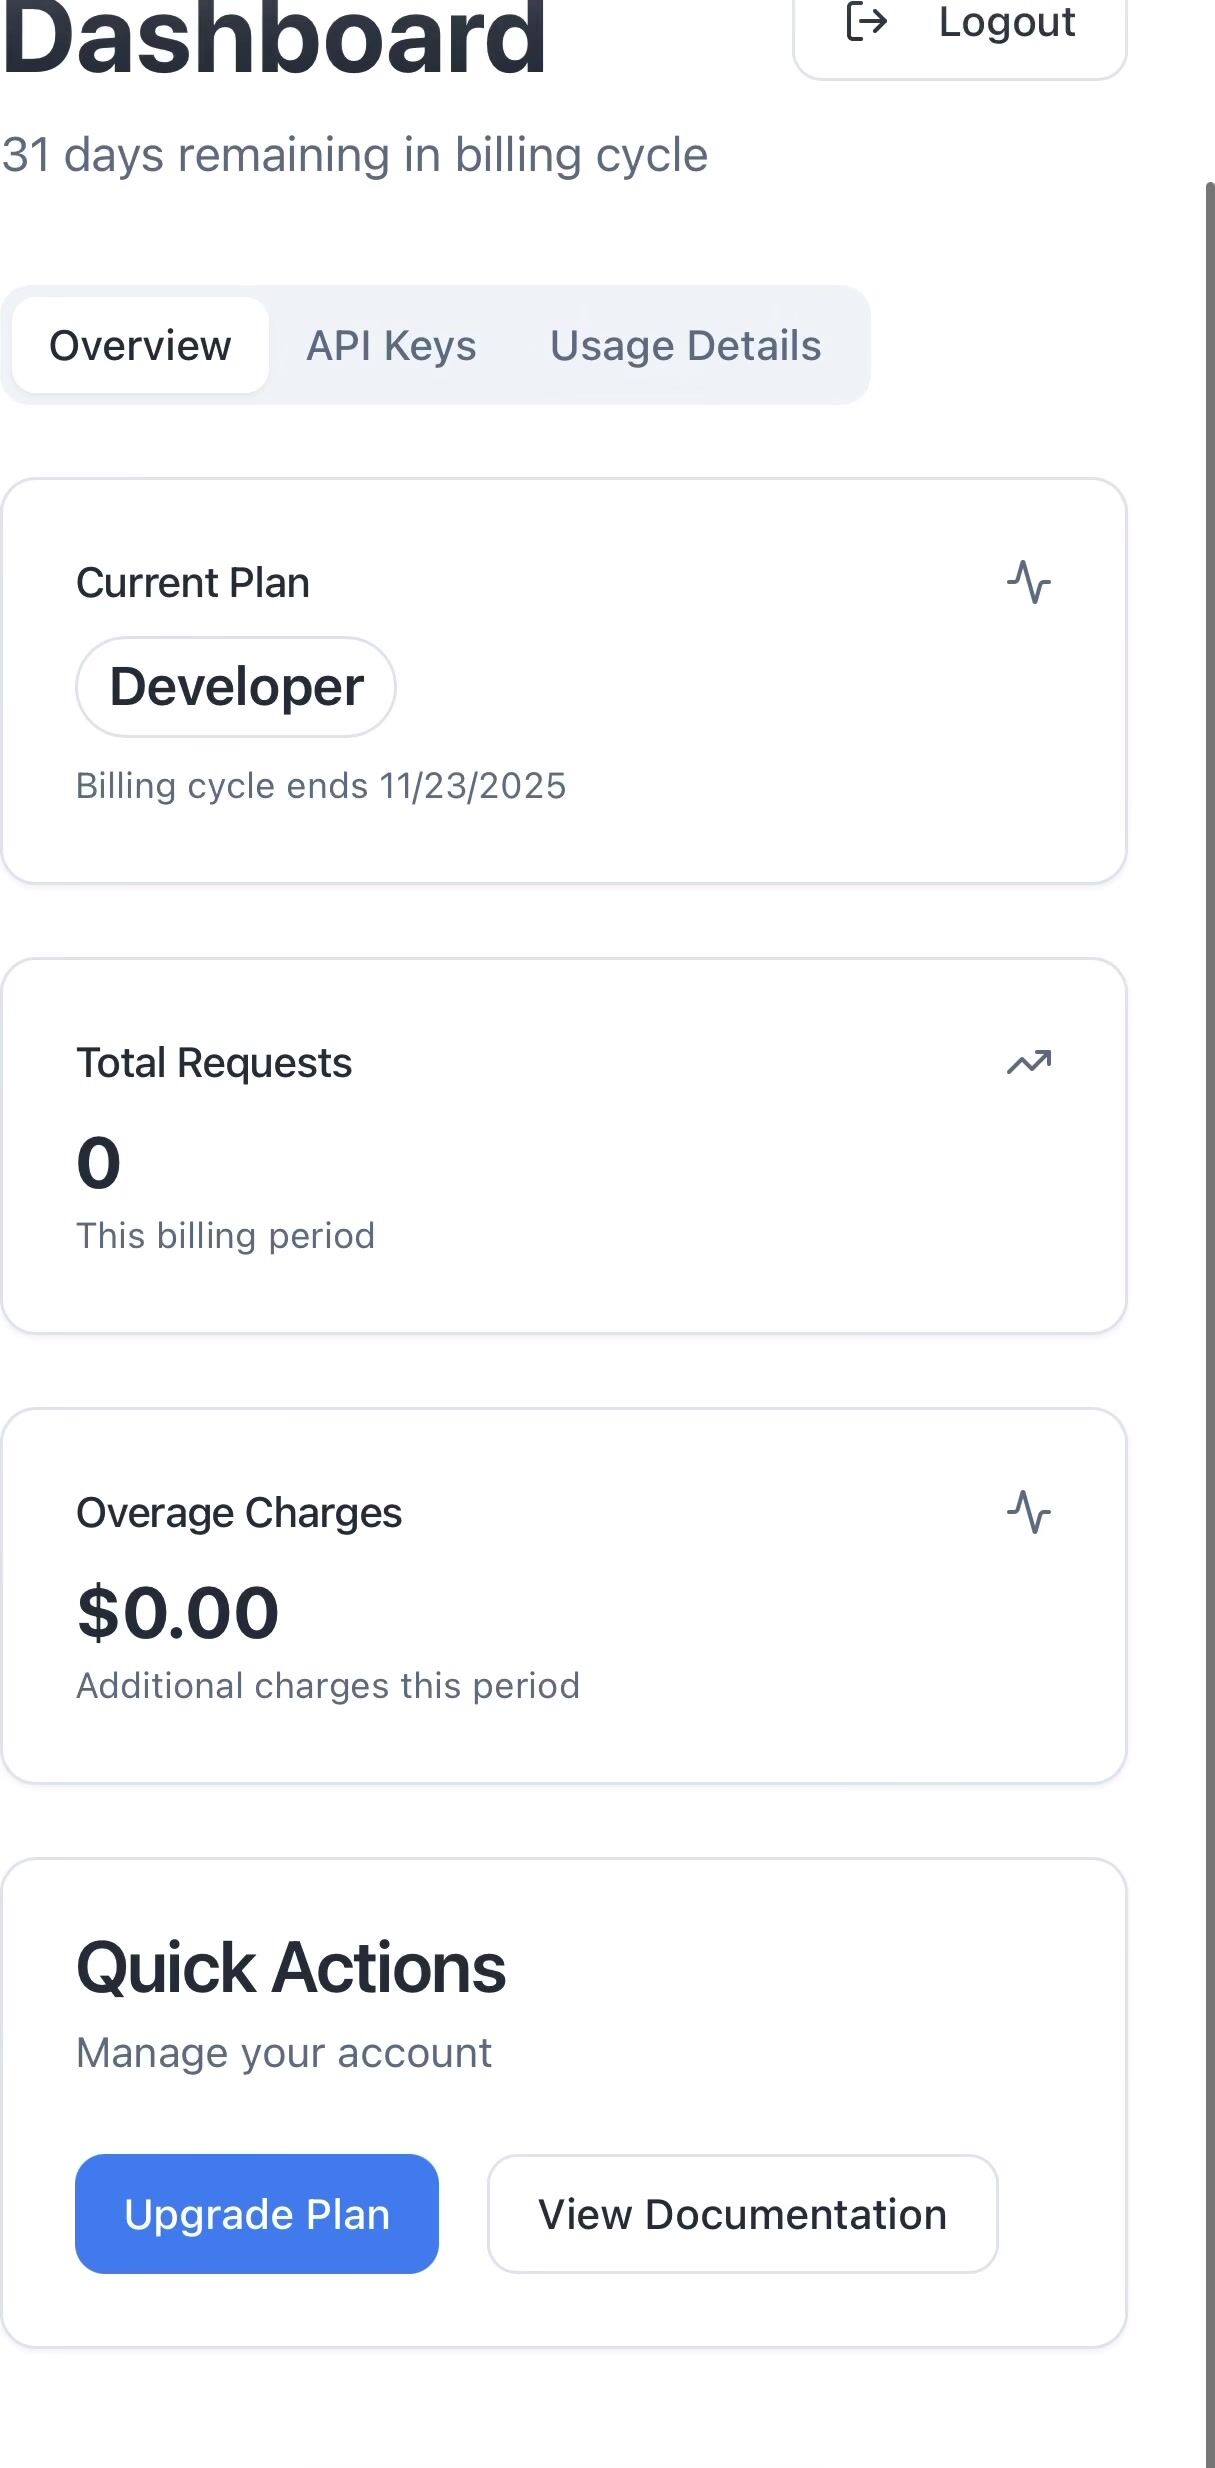The width and height of the screenshot is (1215, 2468).
Task: Click the trending-up icon in Total Requests card
Action: point(1029,1062)
